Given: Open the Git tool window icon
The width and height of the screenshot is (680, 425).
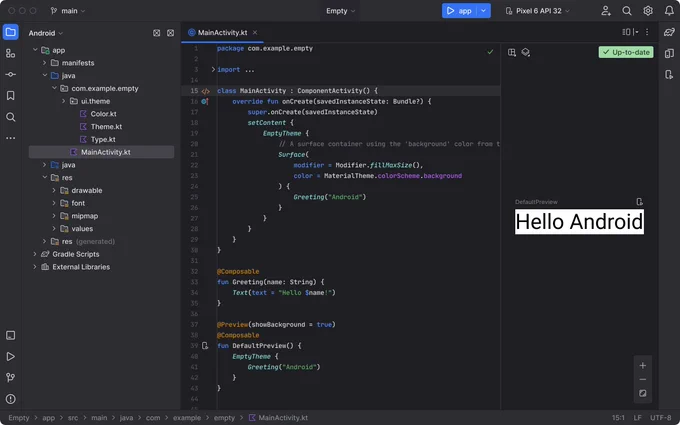Looking at the screenshot, I should pos(10,377).
